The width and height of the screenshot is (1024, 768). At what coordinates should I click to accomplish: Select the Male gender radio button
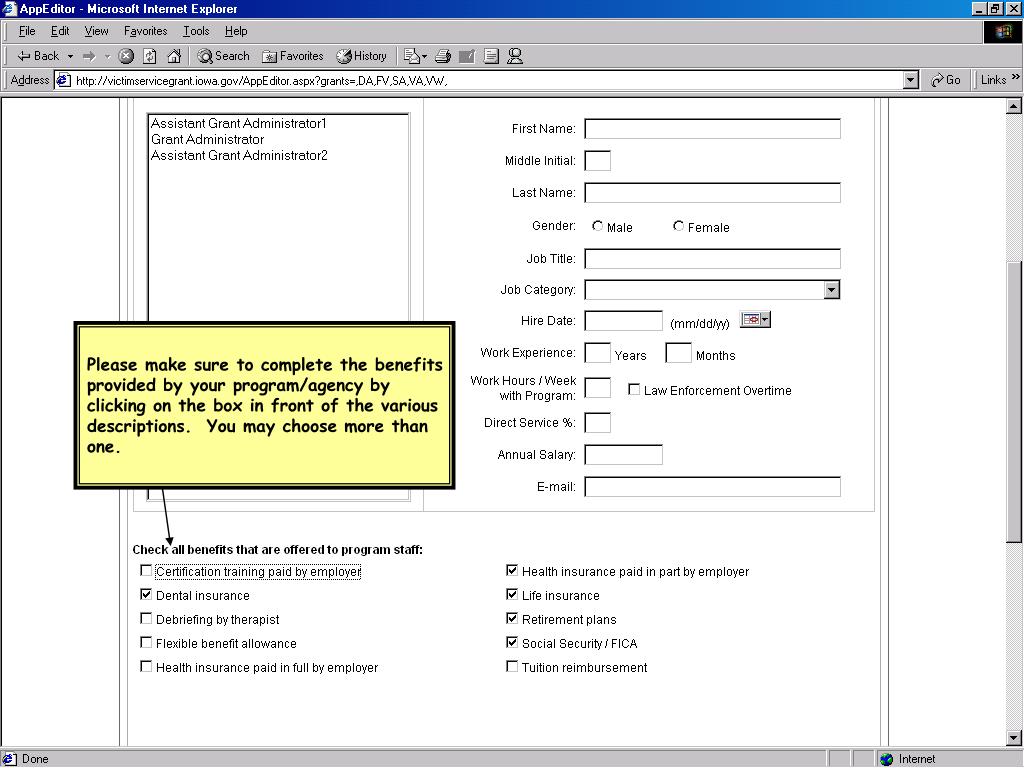pos(597,226)
